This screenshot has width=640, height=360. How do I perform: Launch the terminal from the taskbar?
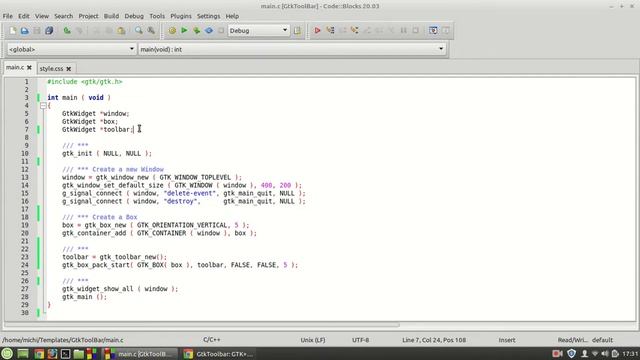coord(65,354)
